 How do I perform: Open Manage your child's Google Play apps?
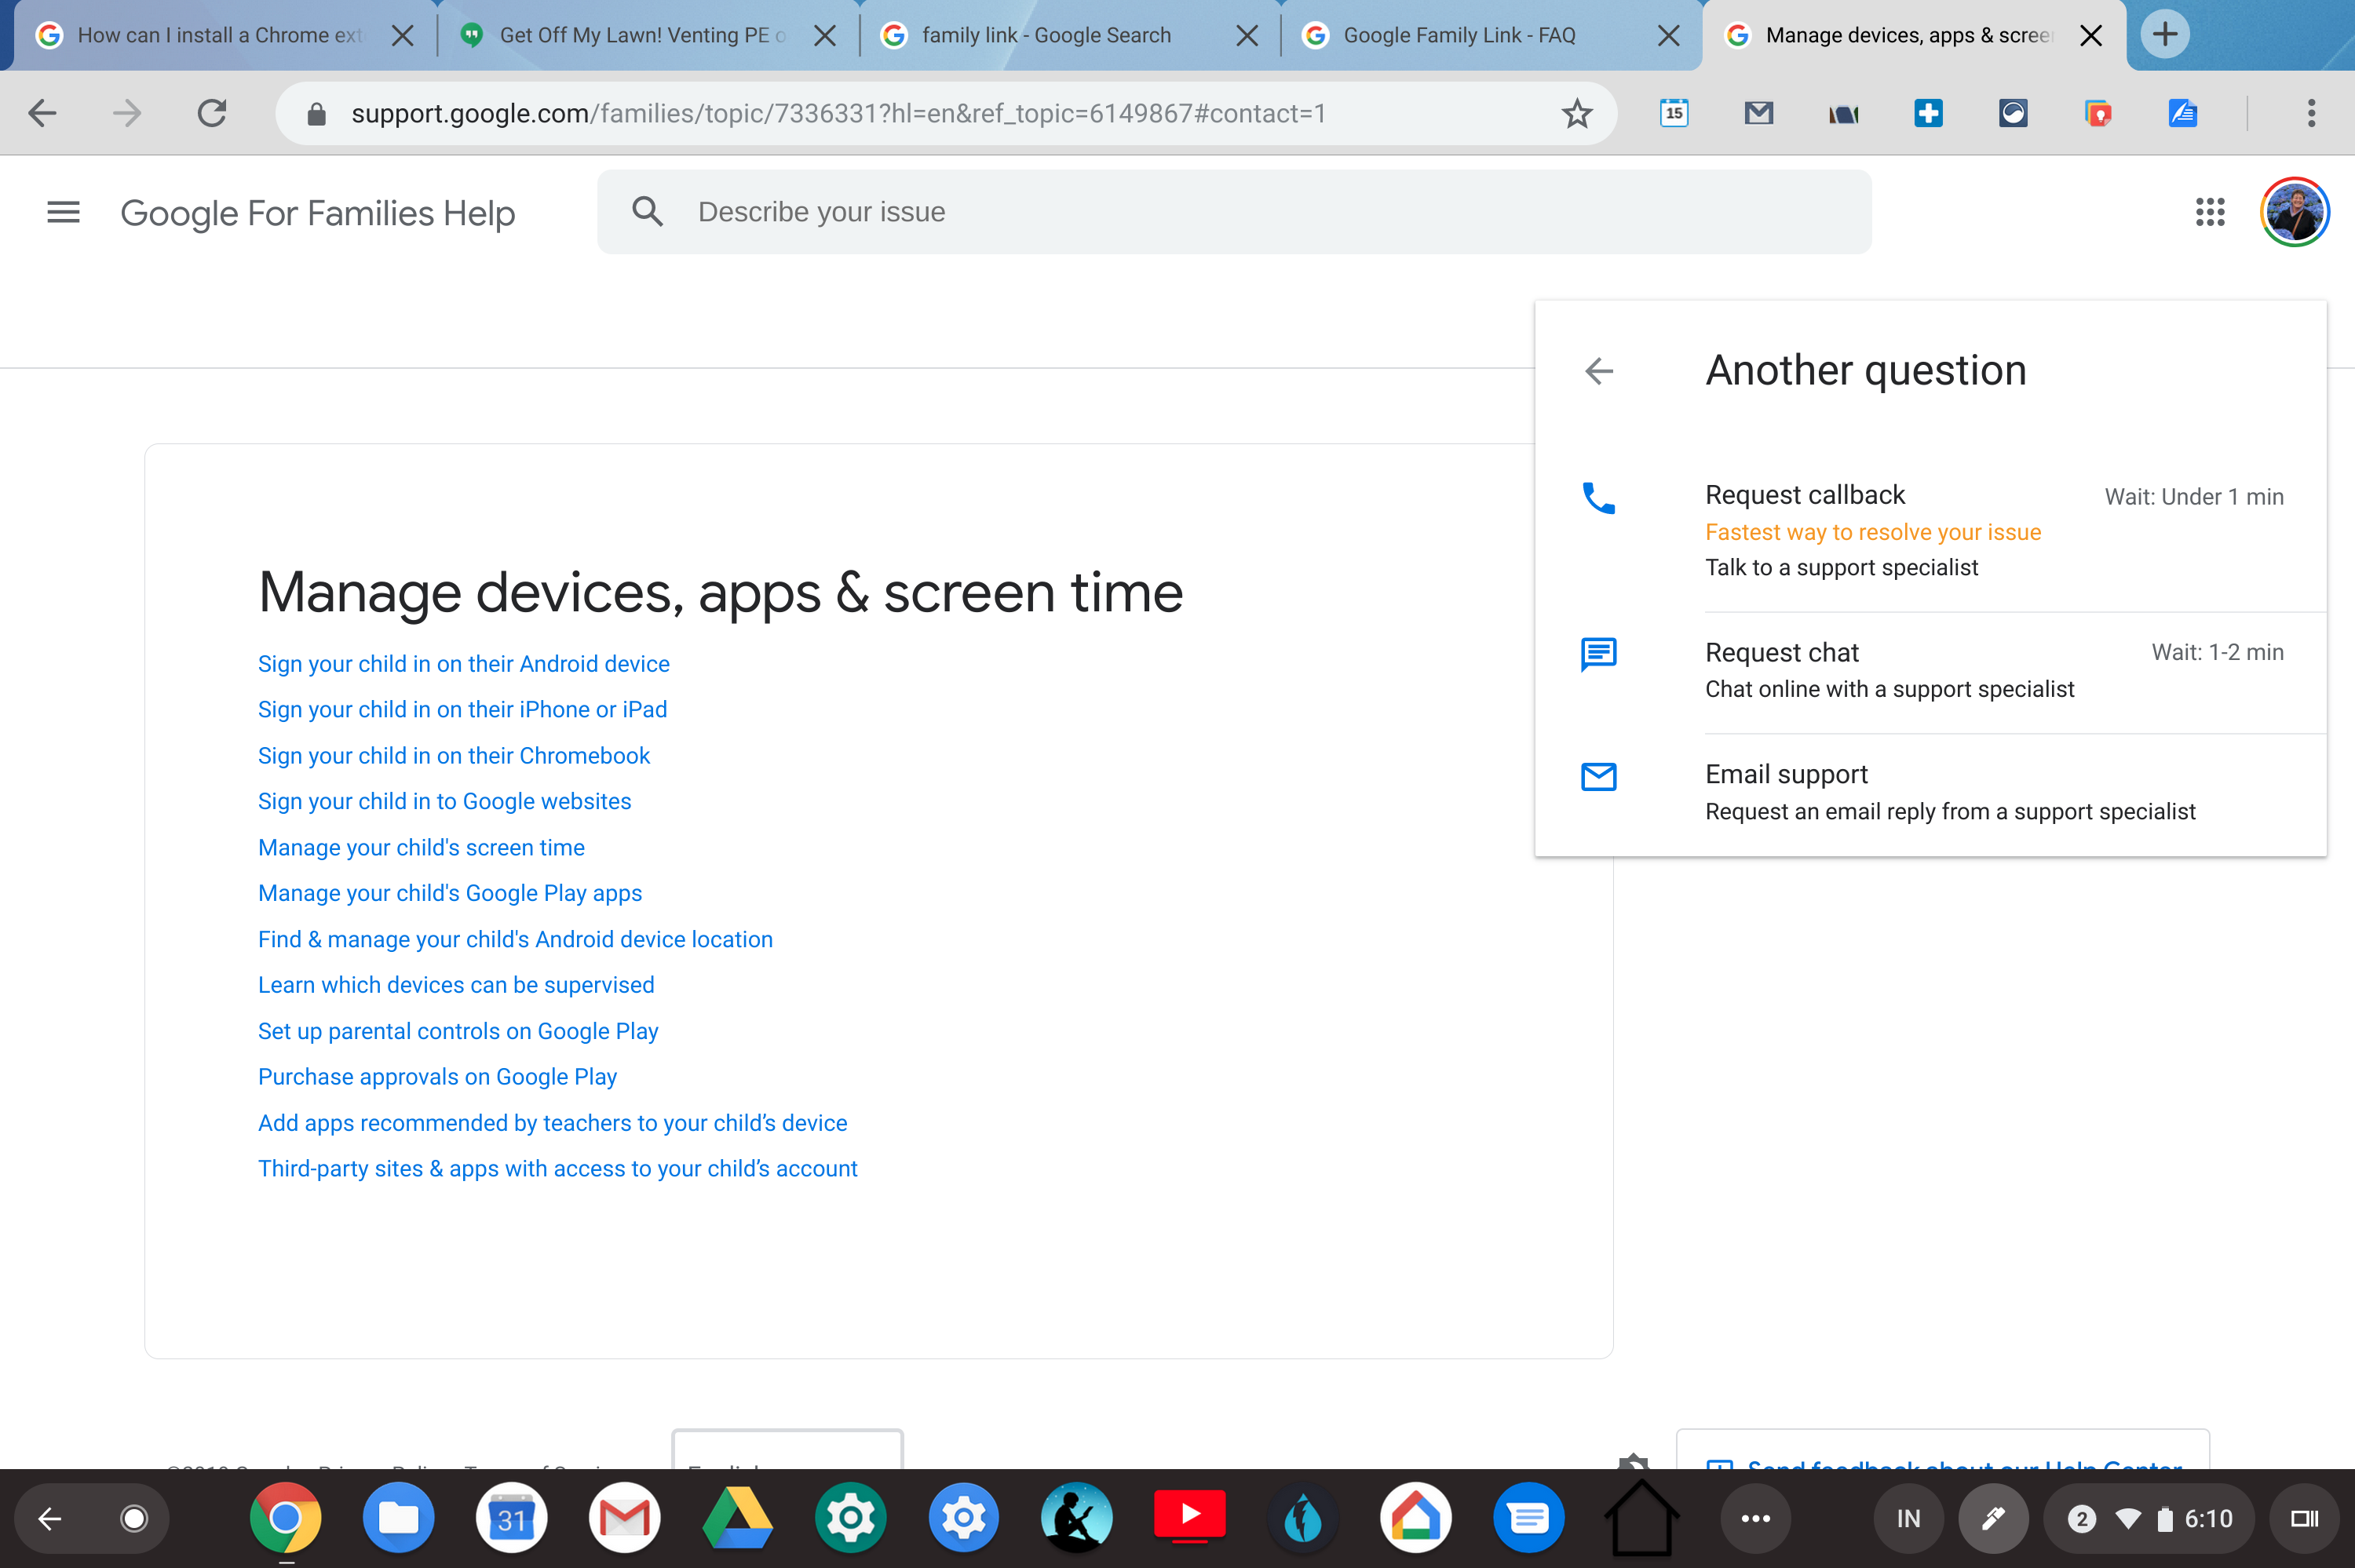click(x=450, y=893)
